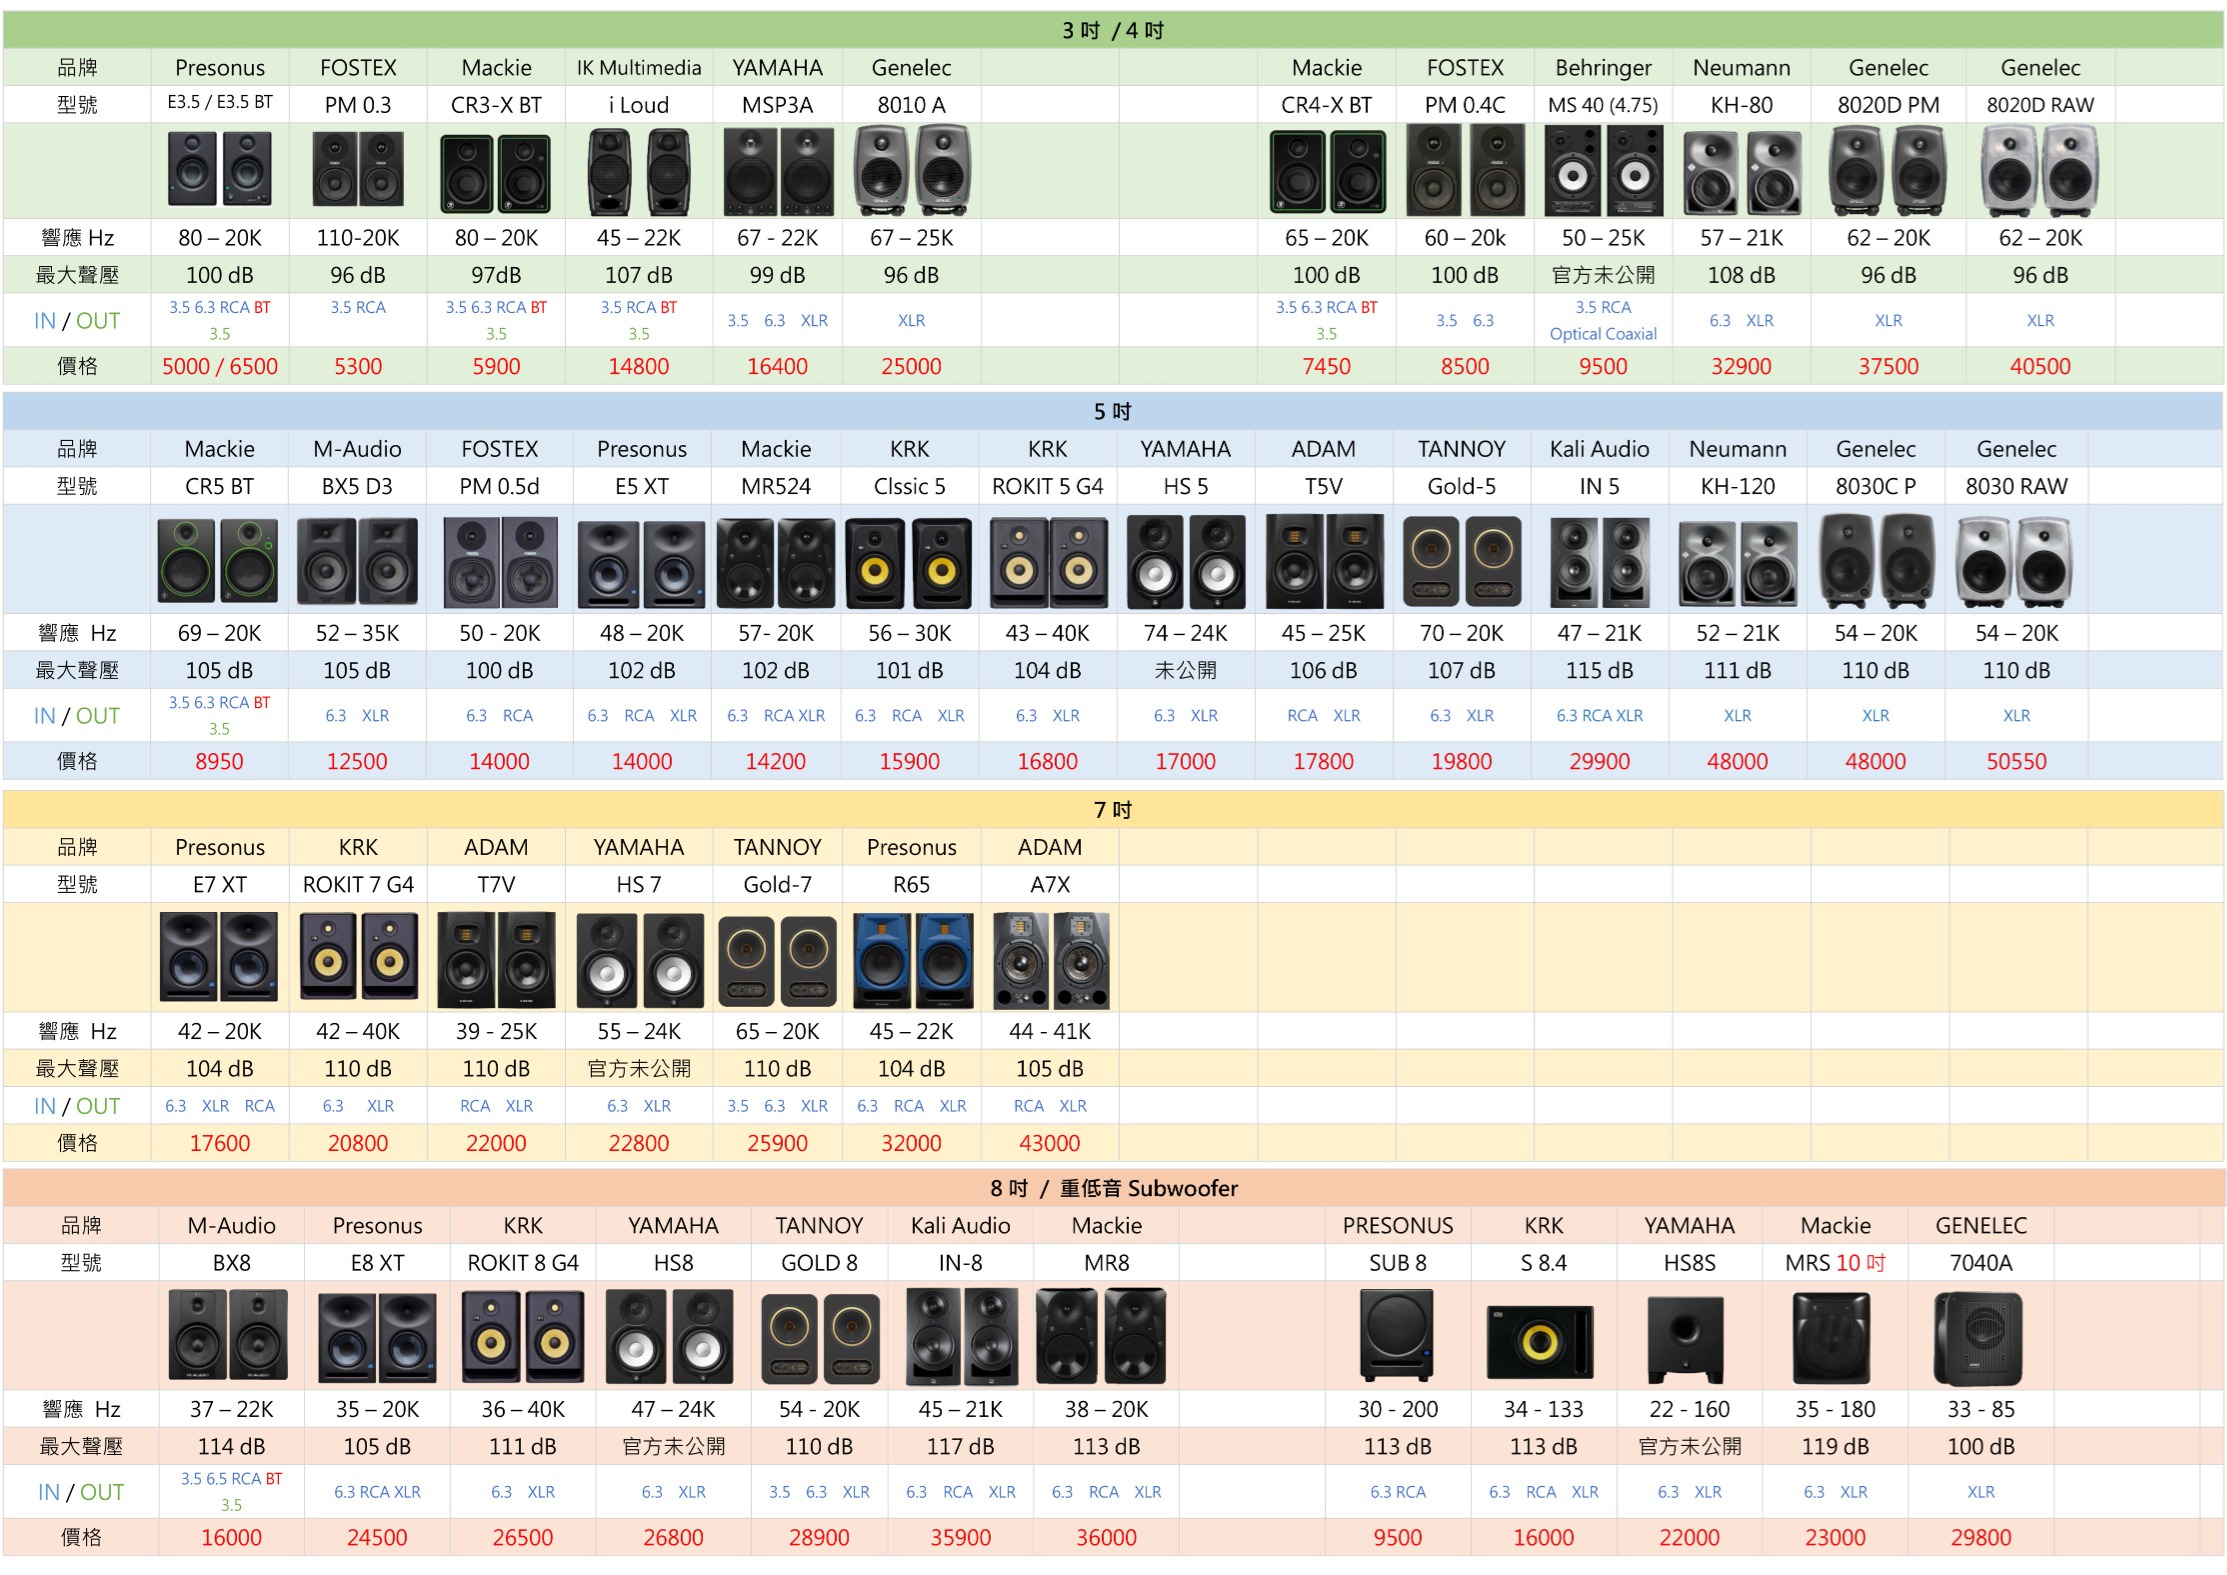Click the FOSTEX PM 0.3 speaker photo
Screen dimensions: 2227x1575
(357, 170)
